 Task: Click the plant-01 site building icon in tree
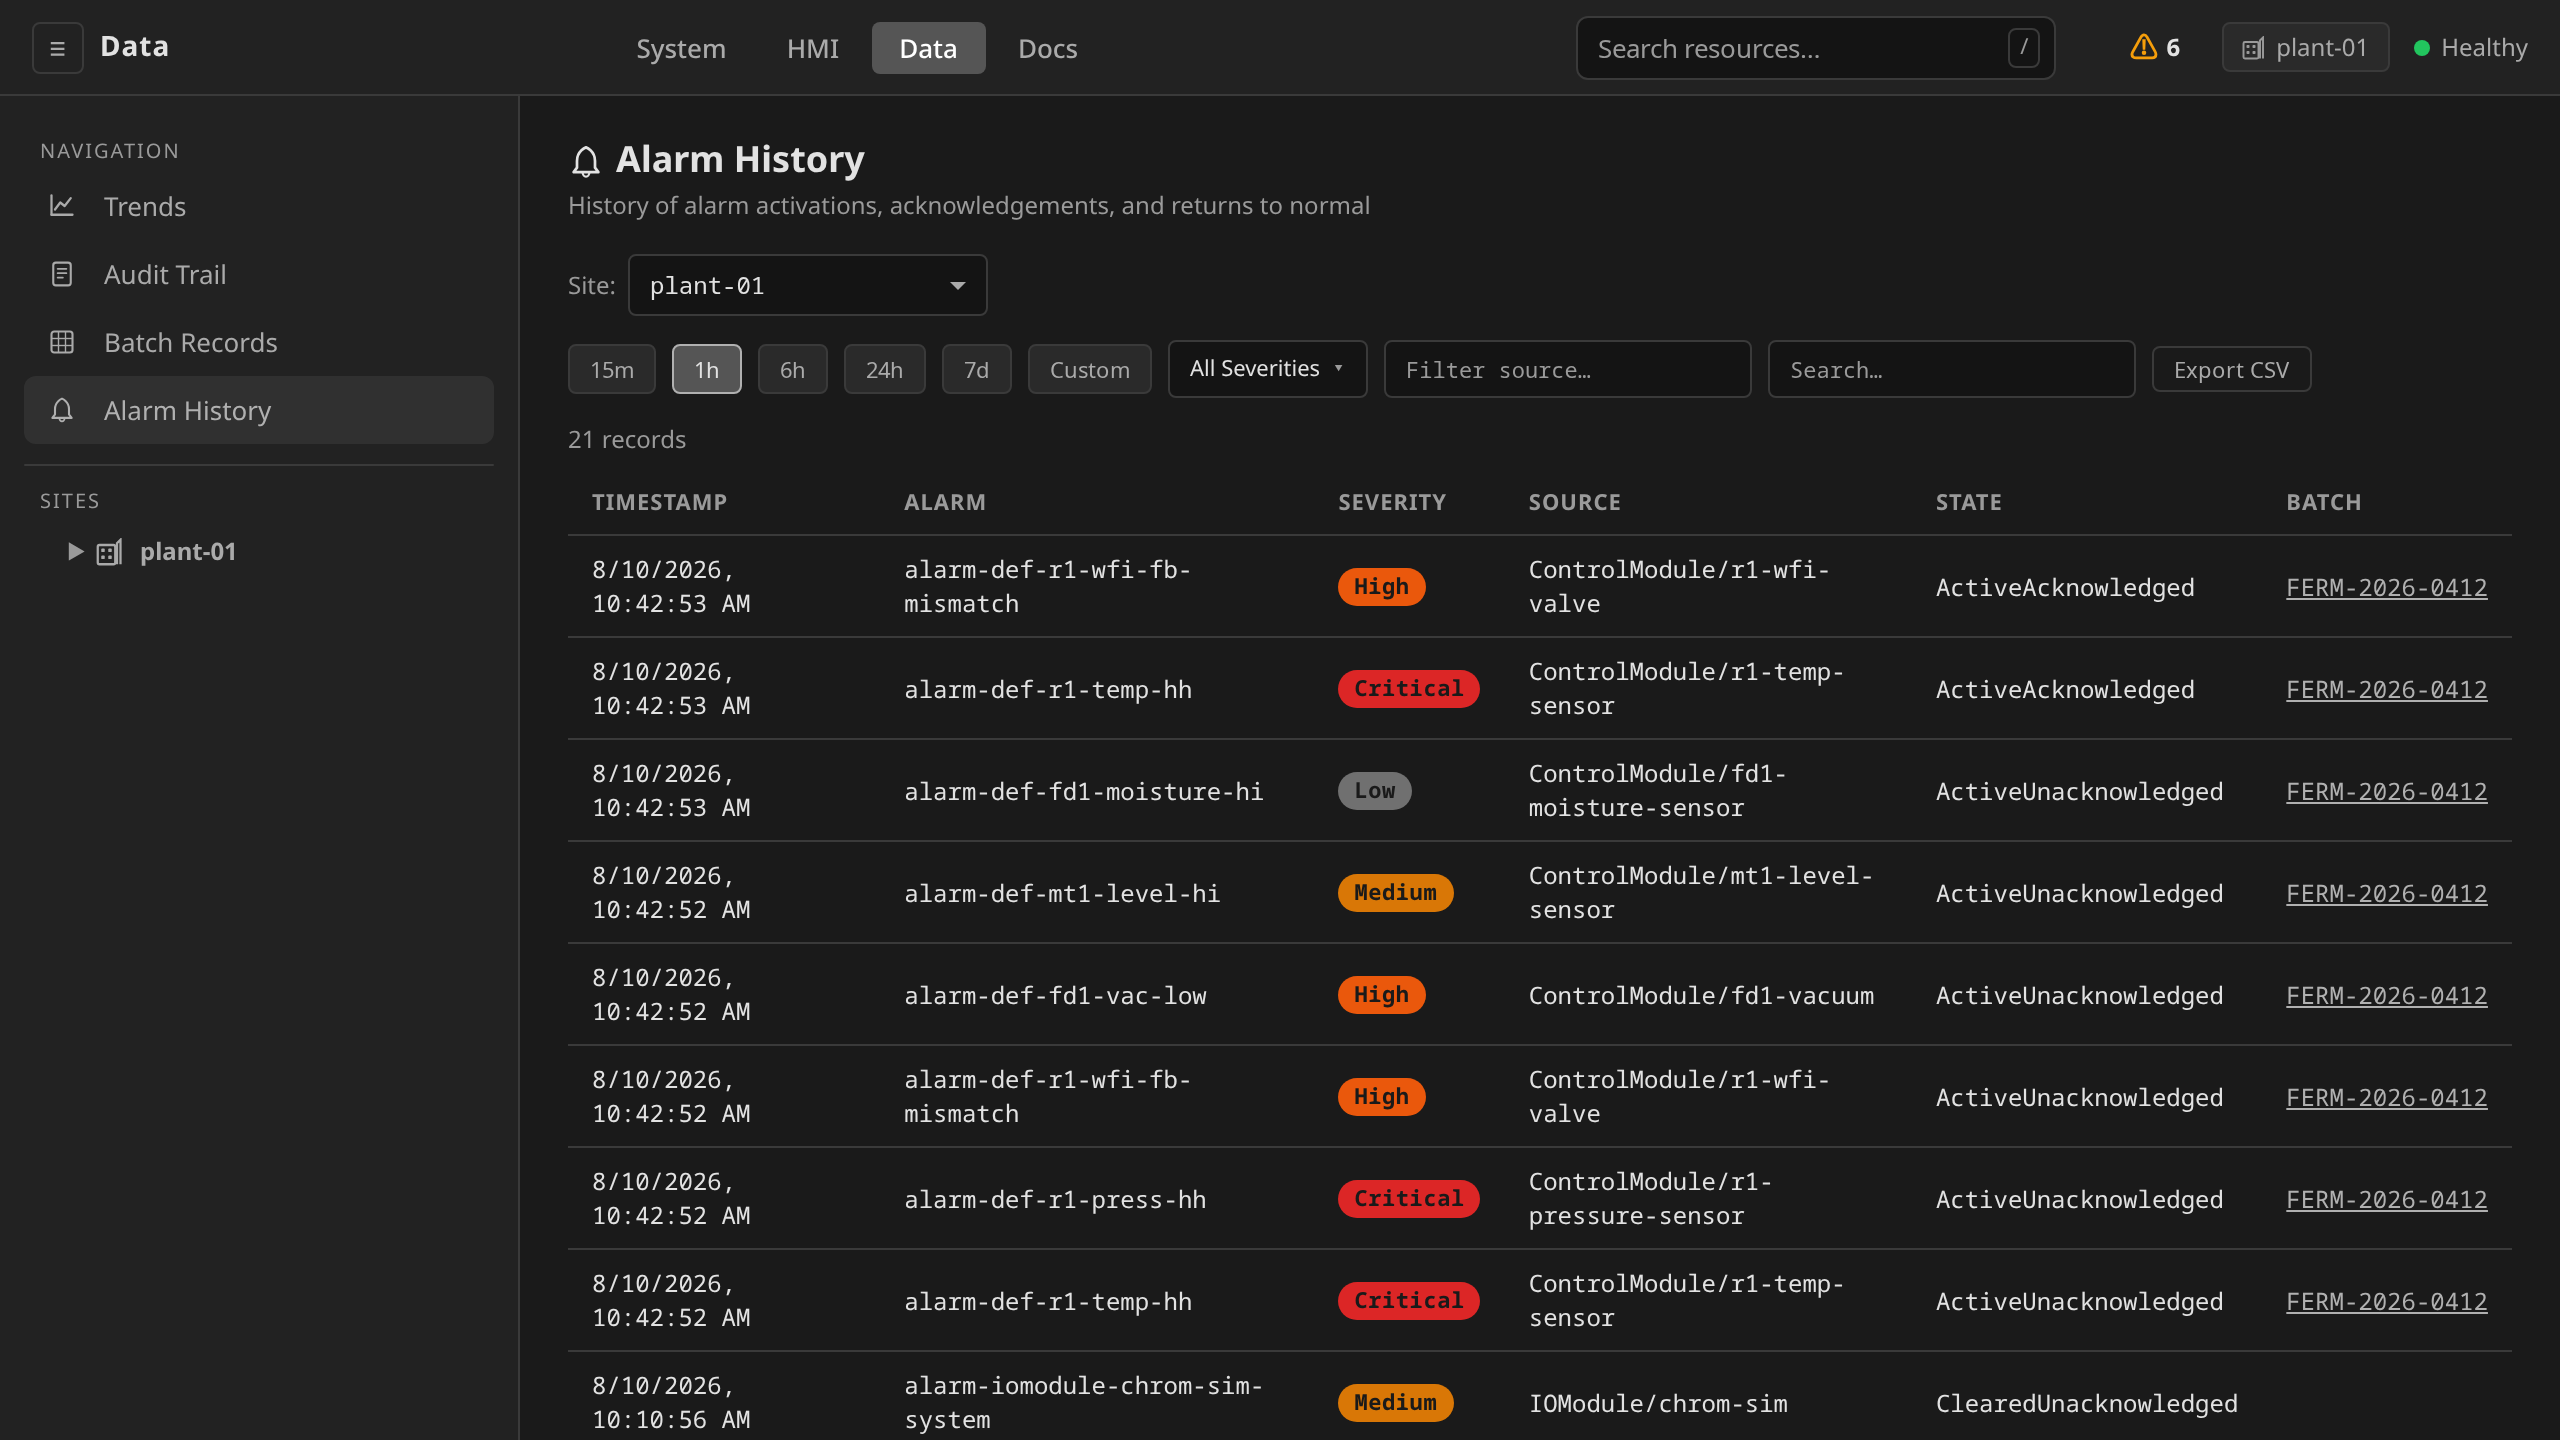(109, 552)
